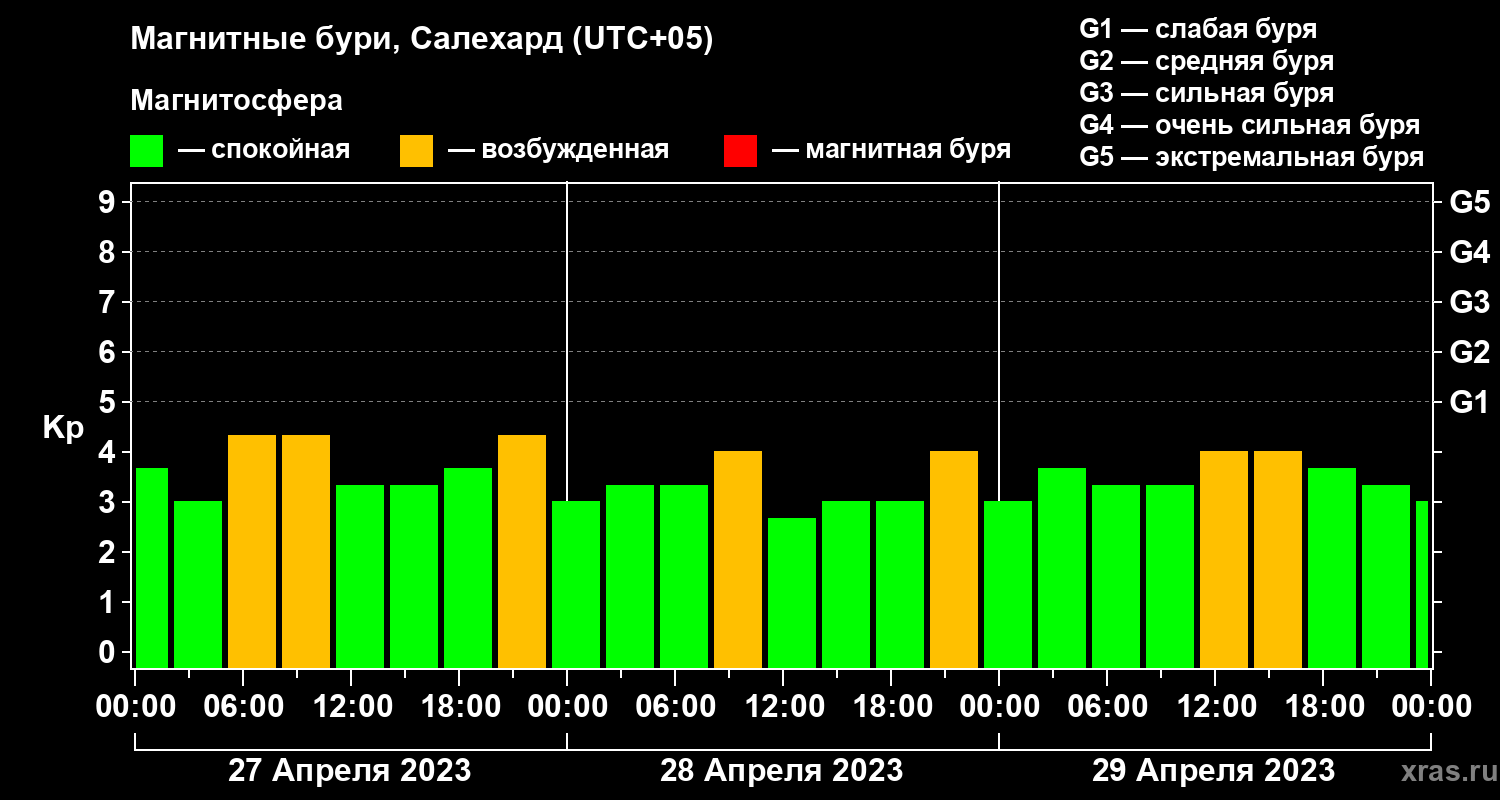The height and width of the screenshot is (800, 1500).
Task: Click the '27 Апреля 2023' date label
Action: pos(350,771)
